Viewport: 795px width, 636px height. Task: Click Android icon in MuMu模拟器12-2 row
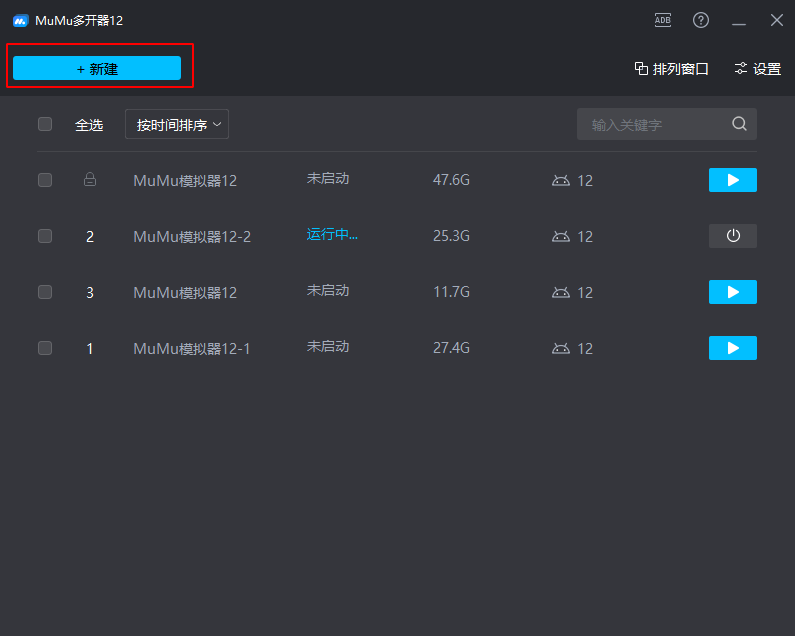(x=561, y=236)
